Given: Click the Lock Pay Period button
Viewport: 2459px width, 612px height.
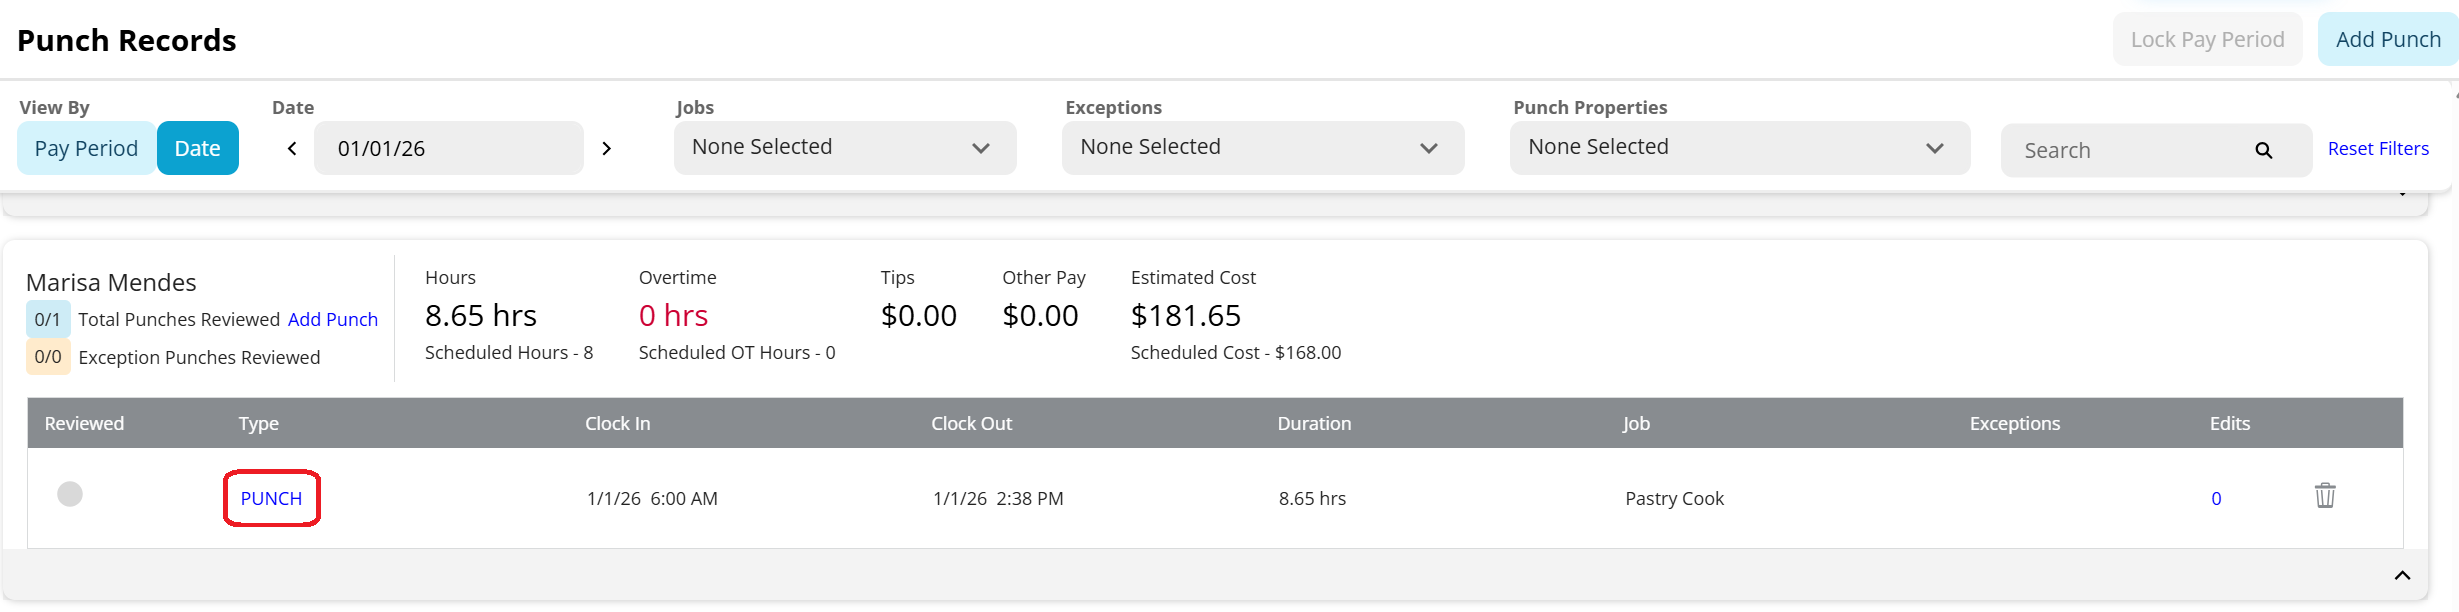Looking at the screenshot, I should (2207, 40).
